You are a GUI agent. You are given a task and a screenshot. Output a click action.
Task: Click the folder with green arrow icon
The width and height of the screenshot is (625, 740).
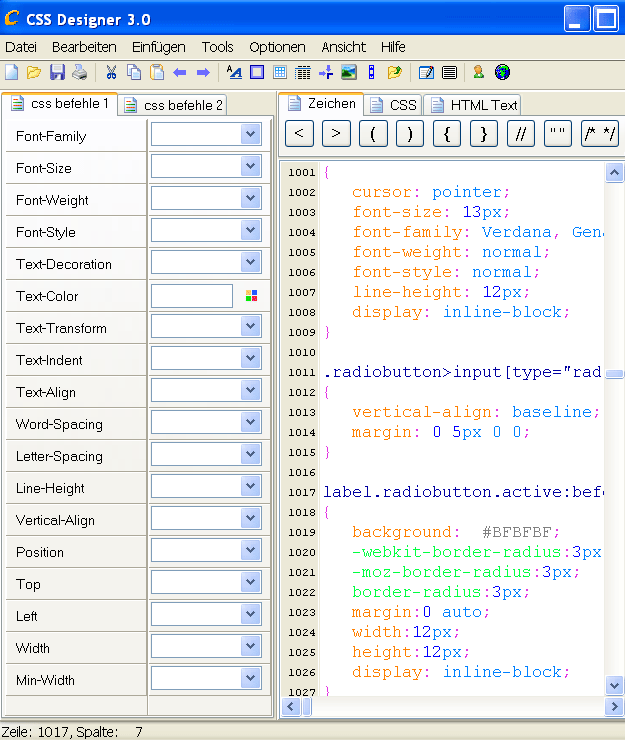394,72
